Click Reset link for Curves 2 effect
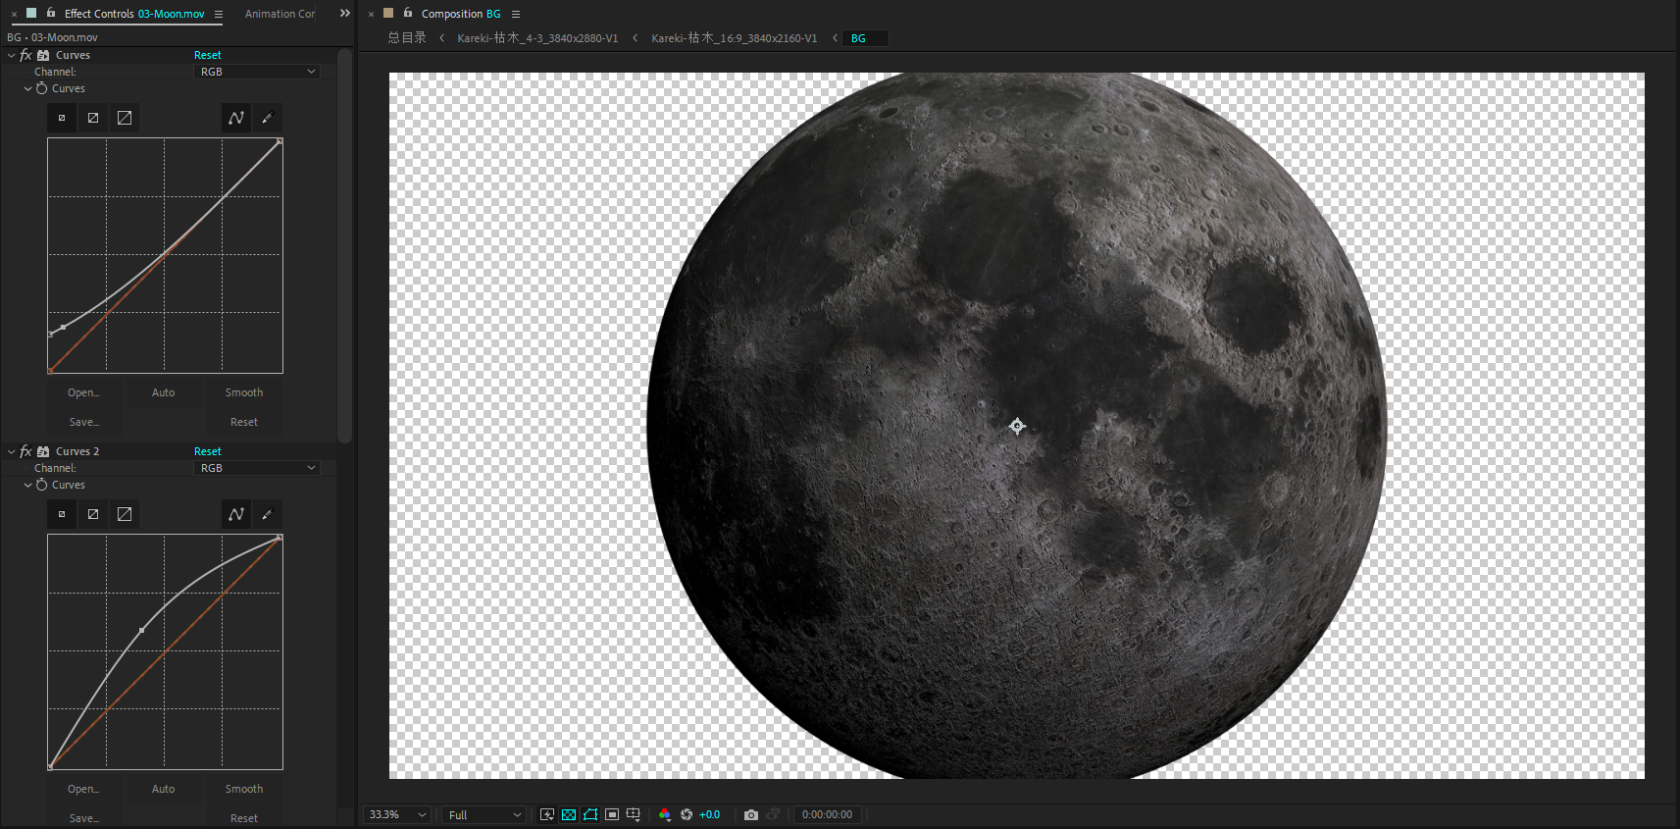This screenshot has width=1680, height=829. tap(207, 451)
